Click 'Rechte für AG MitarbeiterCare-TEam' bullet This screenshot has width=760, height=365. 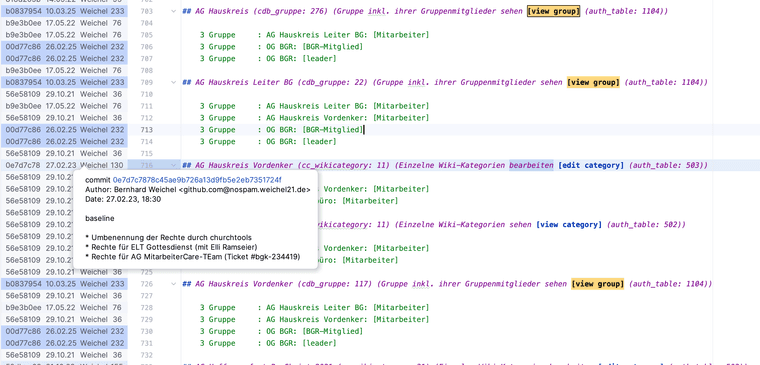coord(192,256)
